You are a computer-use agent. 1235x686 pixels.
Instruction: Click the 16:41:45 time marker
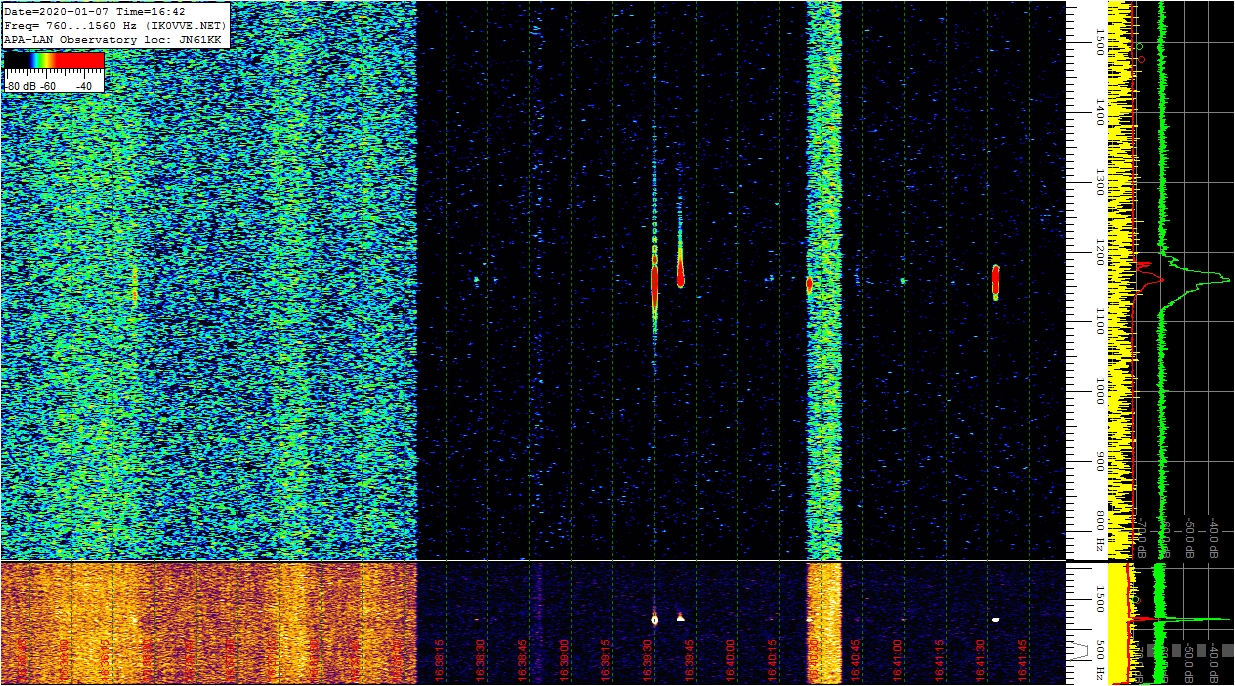(x=1023, y=661)
